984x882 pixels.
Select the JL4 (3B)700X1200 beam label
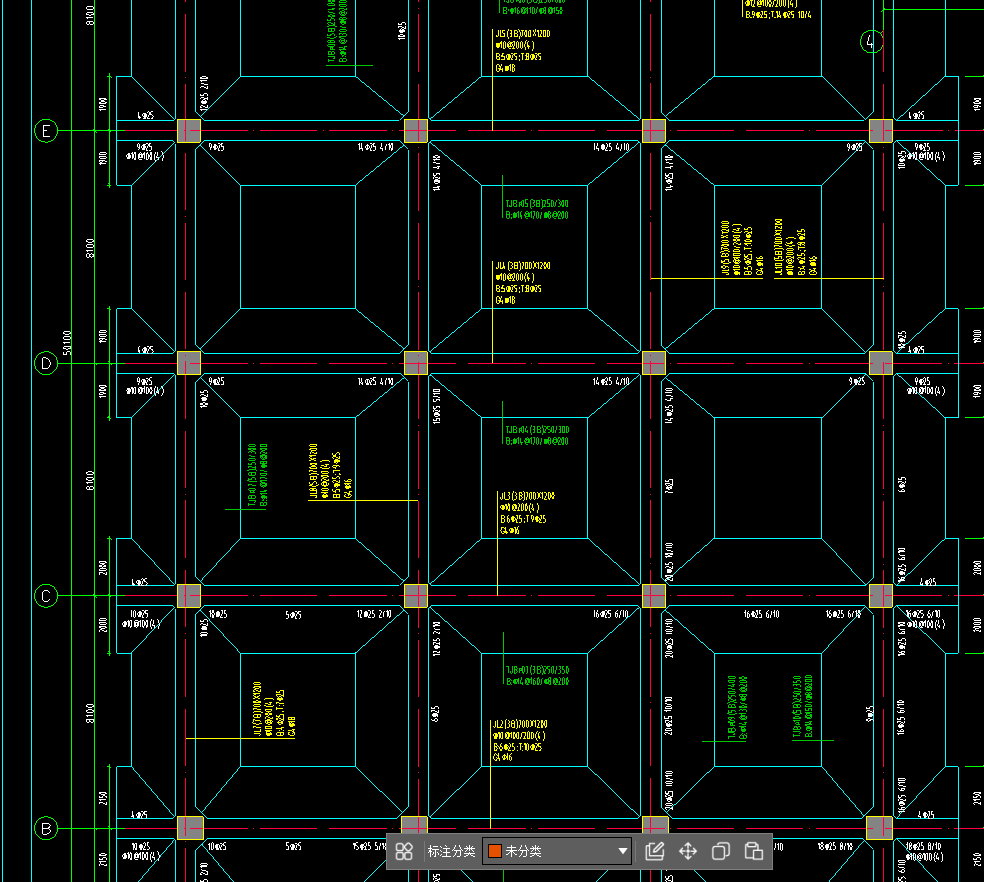523,266
